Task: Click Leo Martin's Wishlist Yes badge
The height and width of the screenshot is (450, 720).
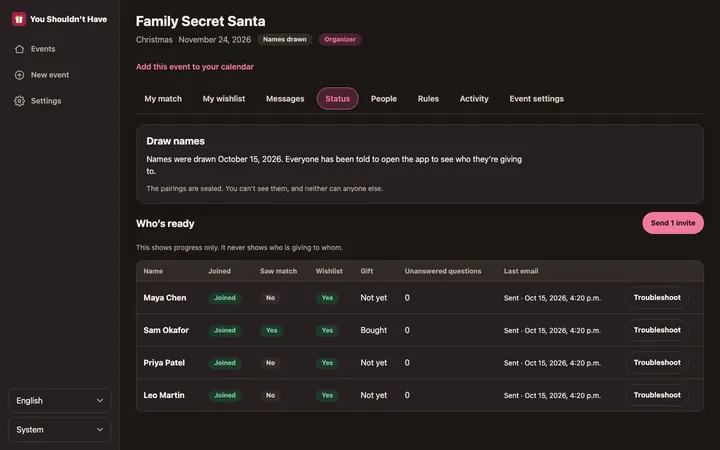Action: 327,395
